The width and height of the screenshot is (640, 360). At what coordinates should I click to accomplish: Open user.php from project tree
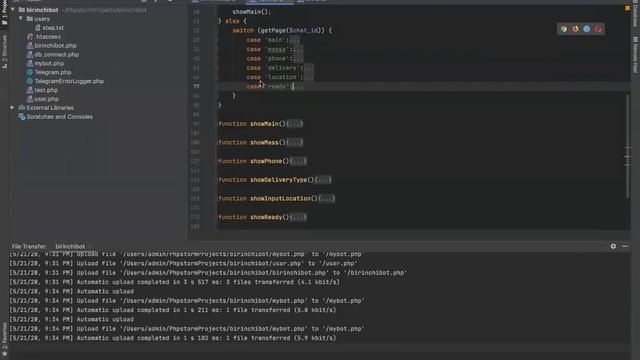point(47,99)
